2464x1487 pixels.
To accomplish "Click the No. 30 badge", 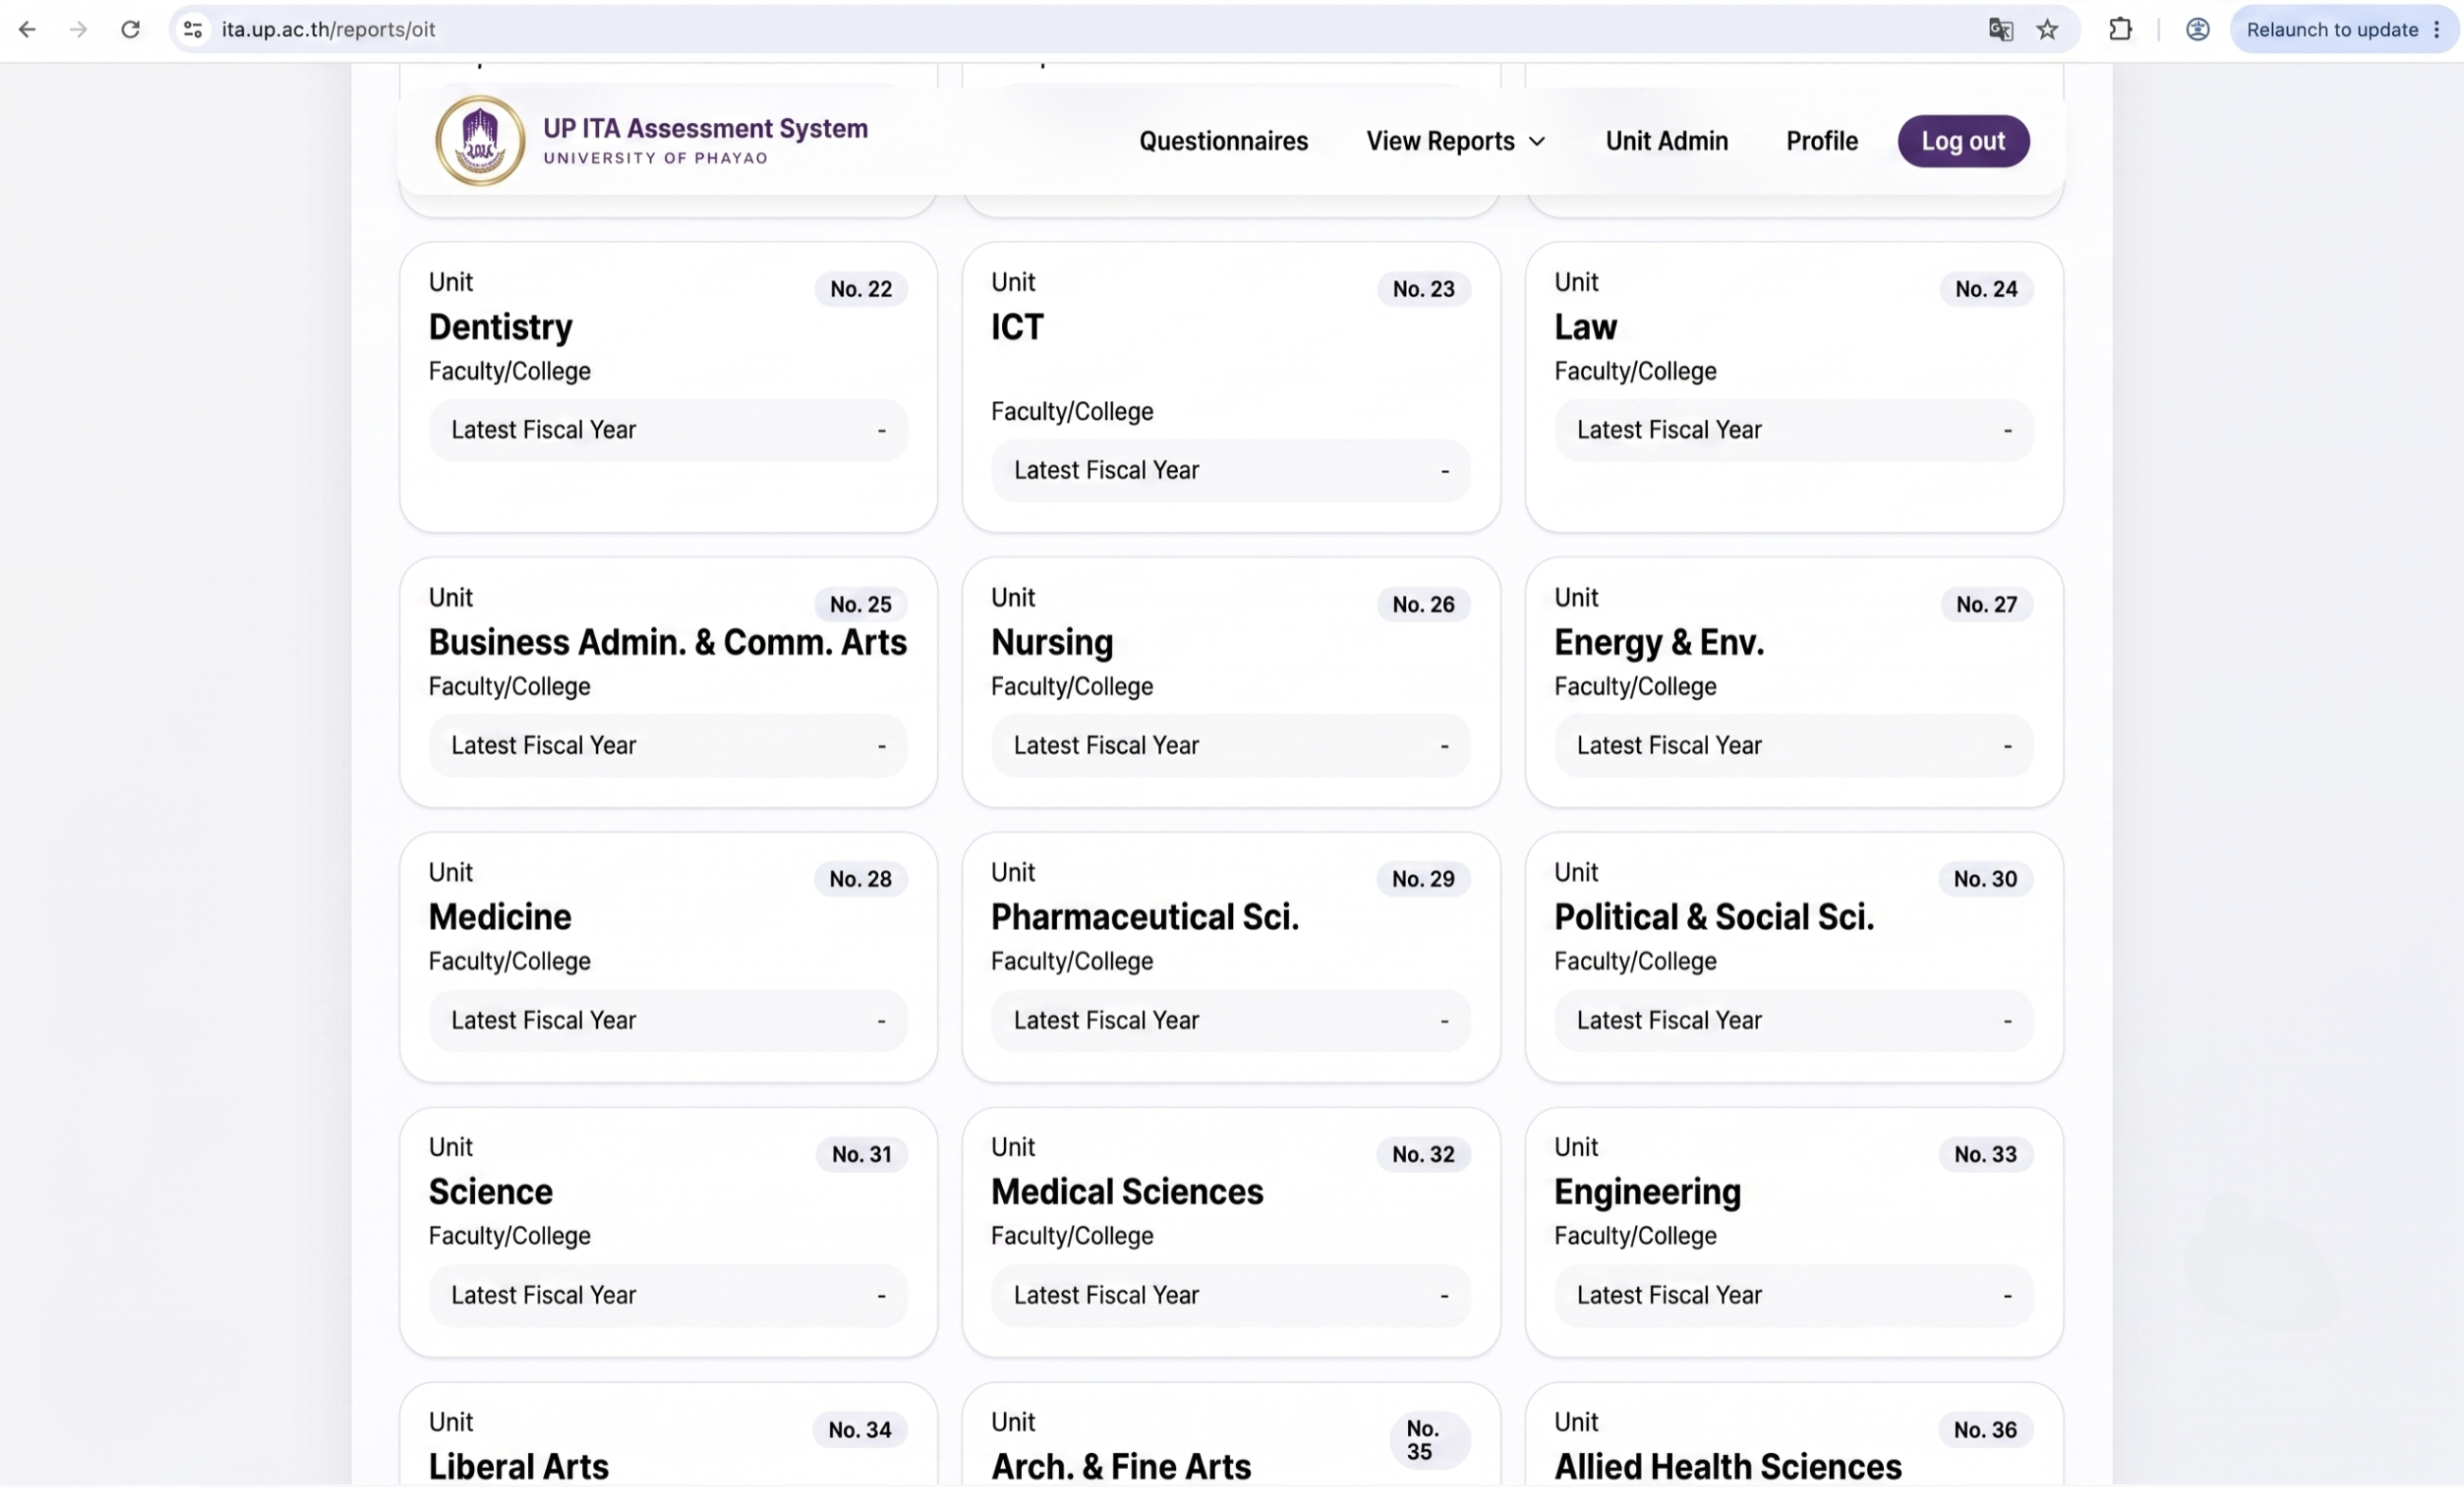I will pyautogui.click(x=1985, y=879).
